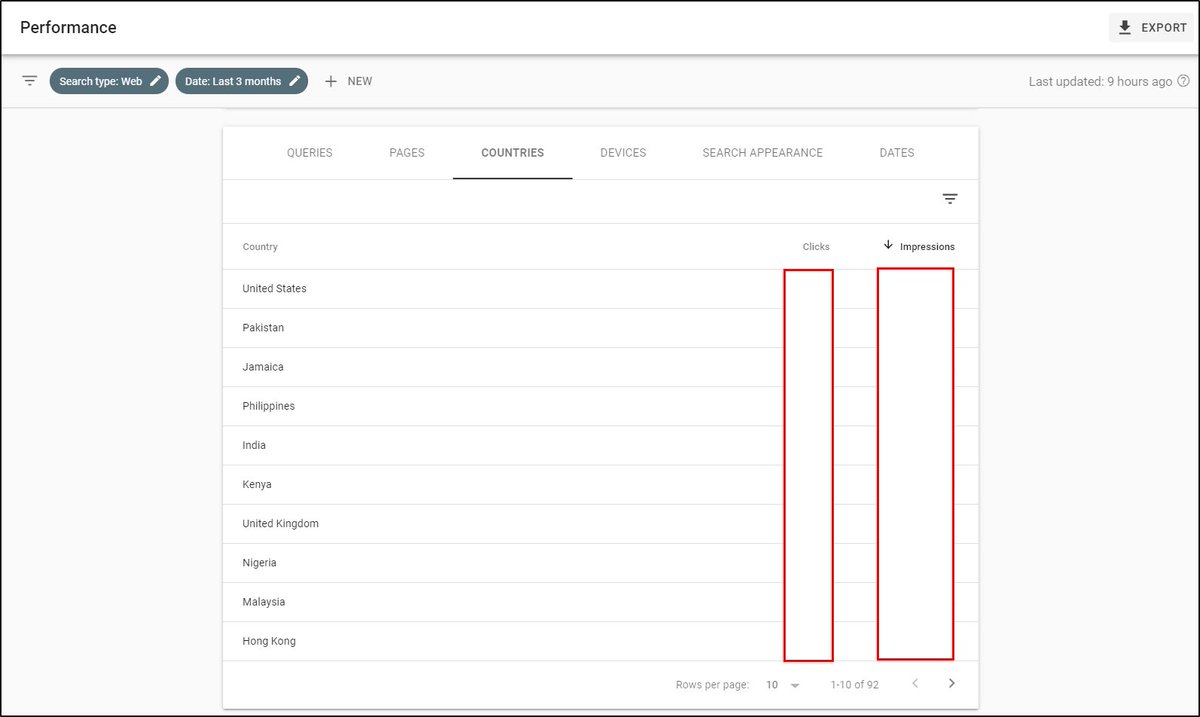The width and height of the screenshot is (1200, 717).
Task: Select the Philippines row
Action: click(600, 406)
